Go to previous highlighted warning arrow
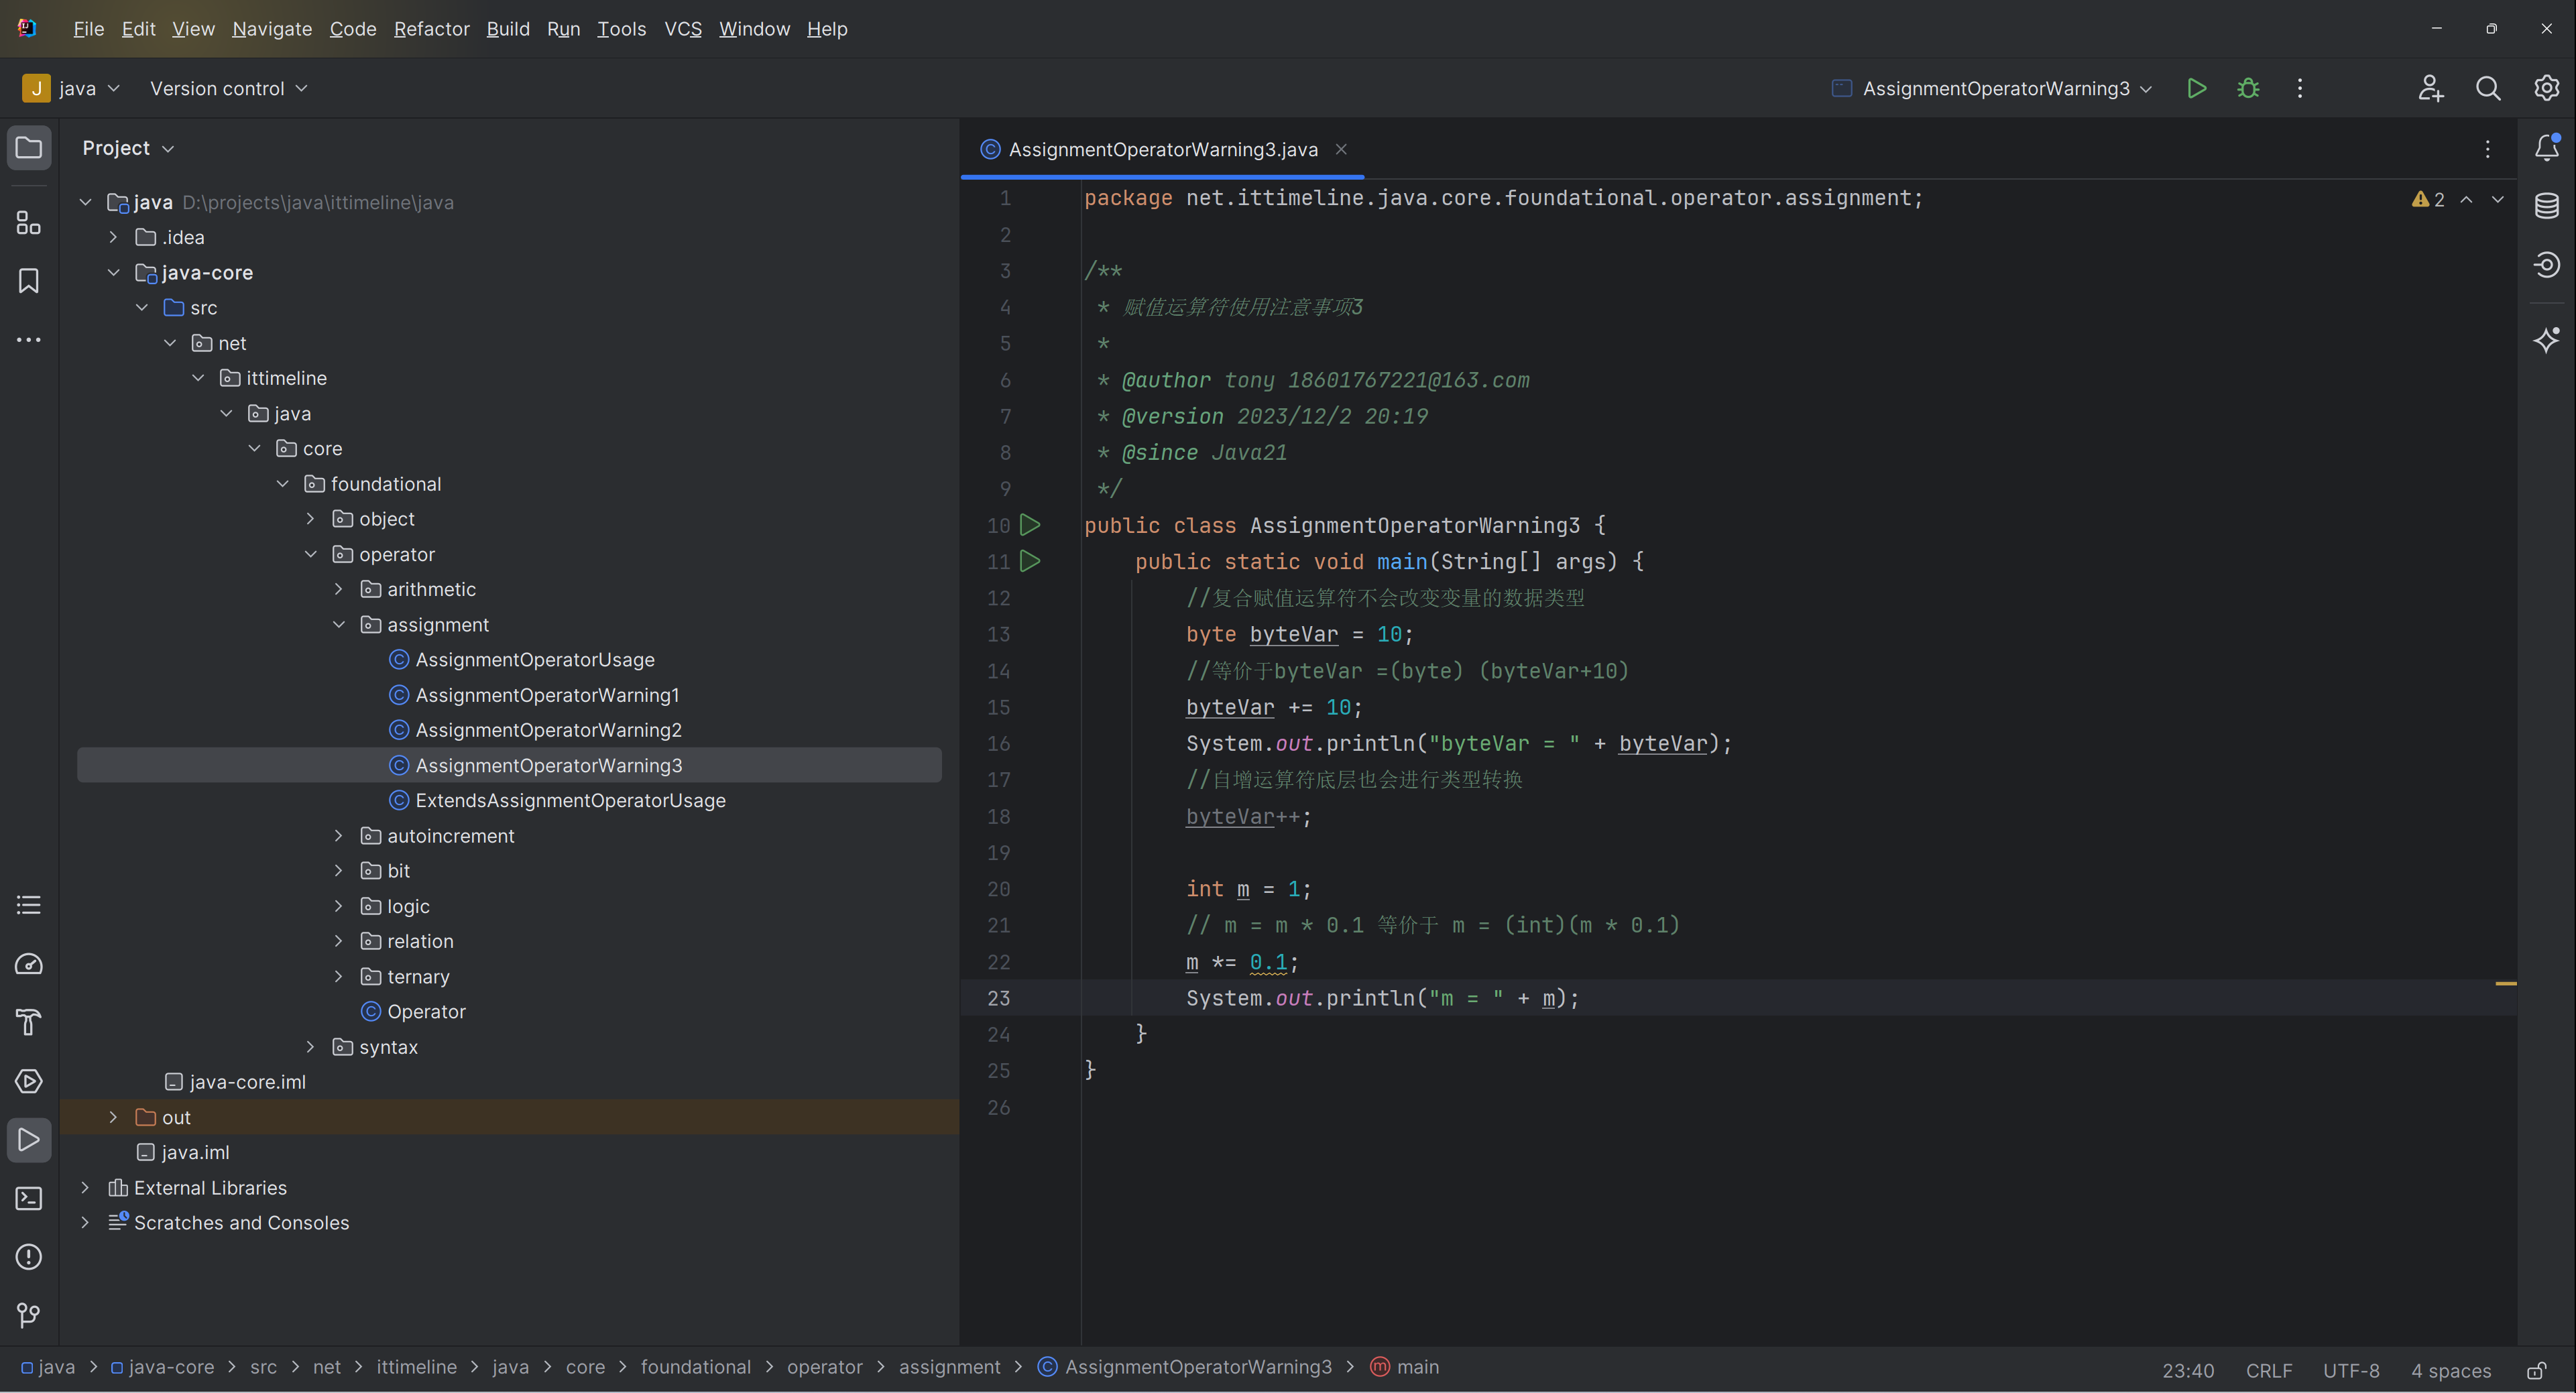 click(x=2466, y=199)
